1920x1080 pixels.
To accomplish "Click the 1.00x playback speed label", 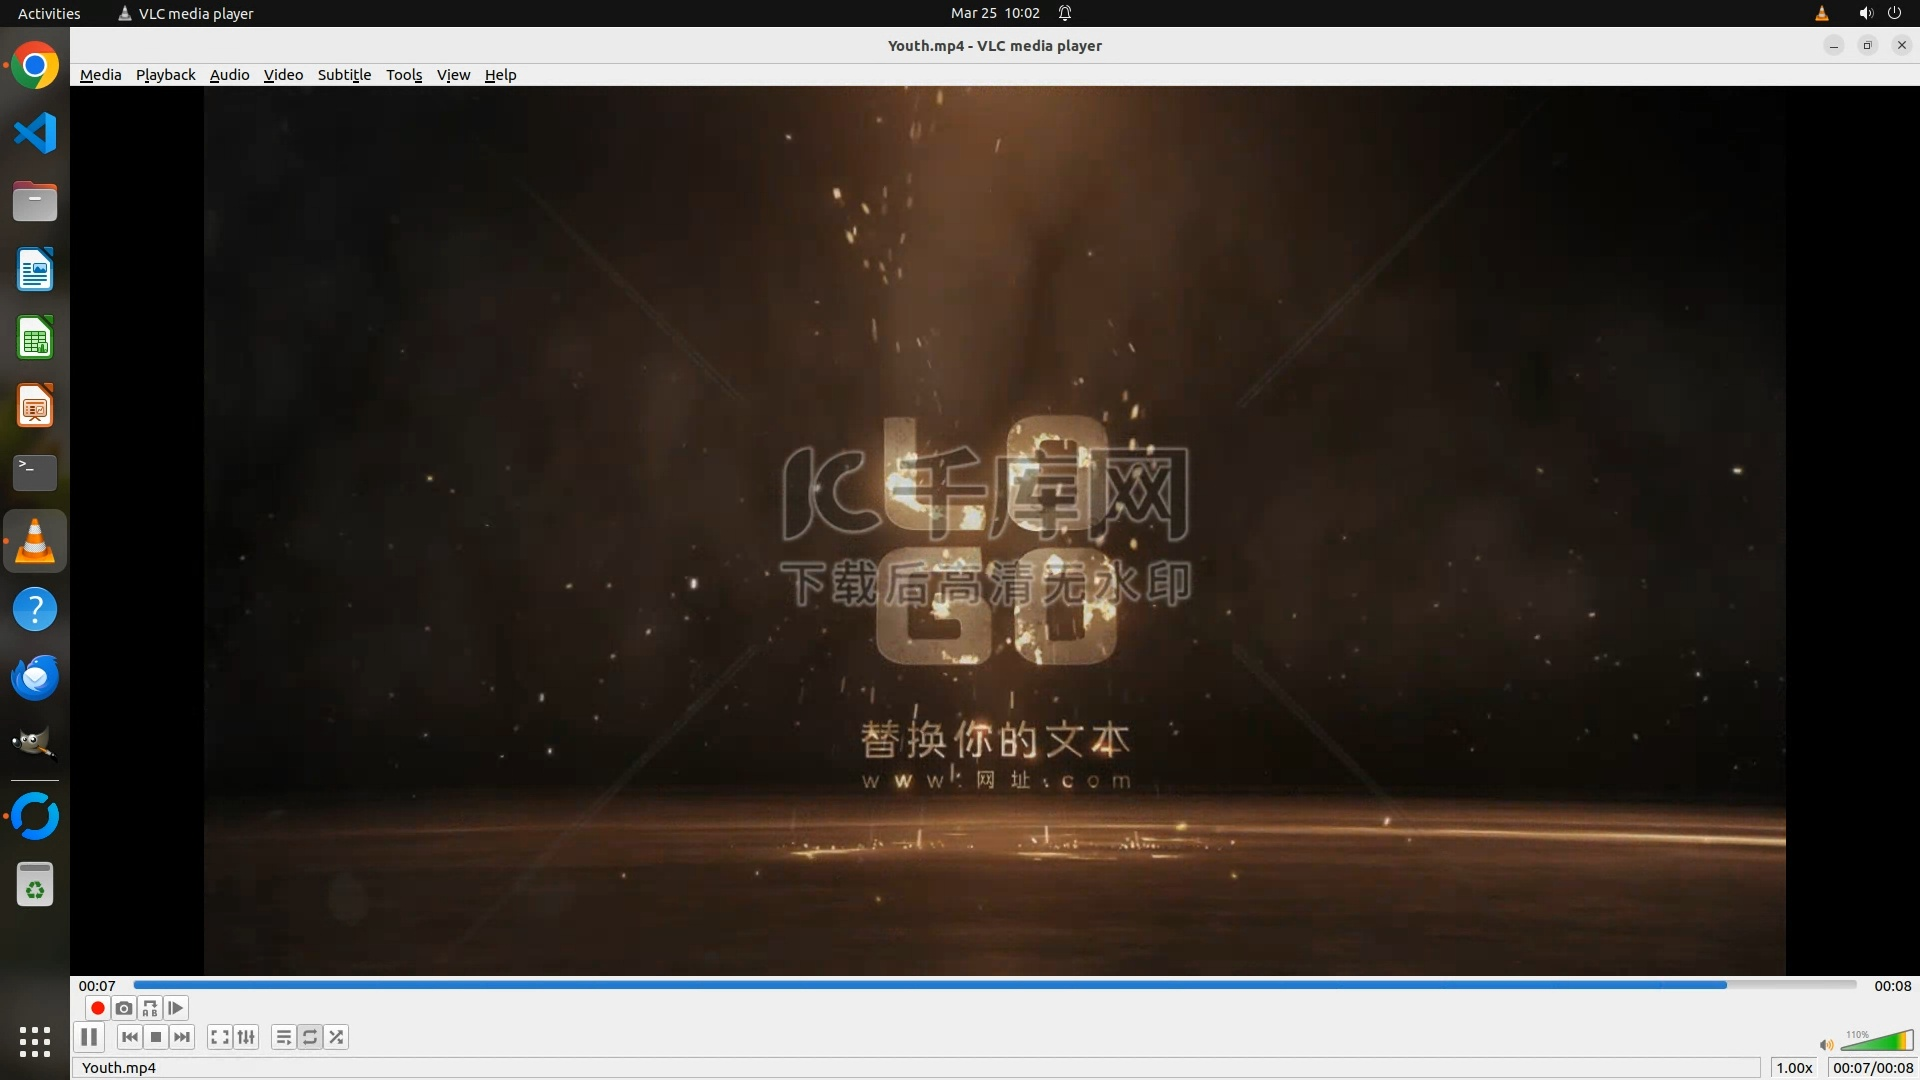I will click(x=1794, y=1068).
